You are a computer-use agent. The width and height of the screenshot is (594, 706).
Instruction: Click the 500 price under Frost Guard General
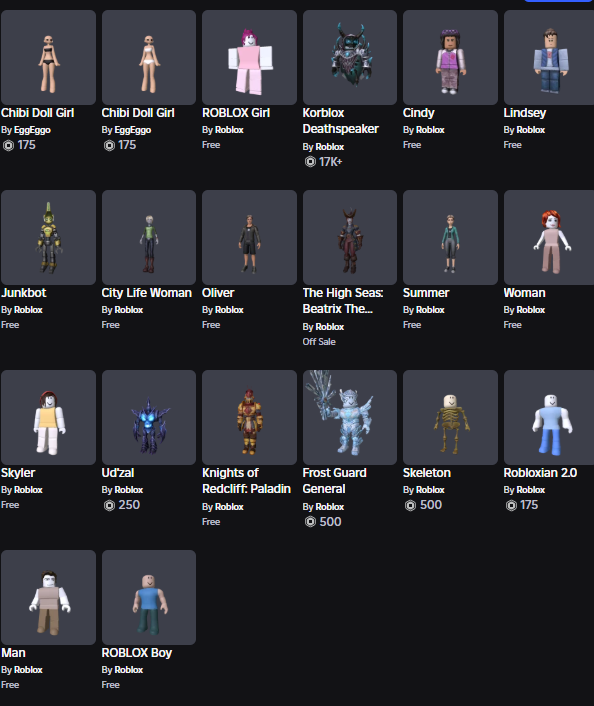pos(331,522)
